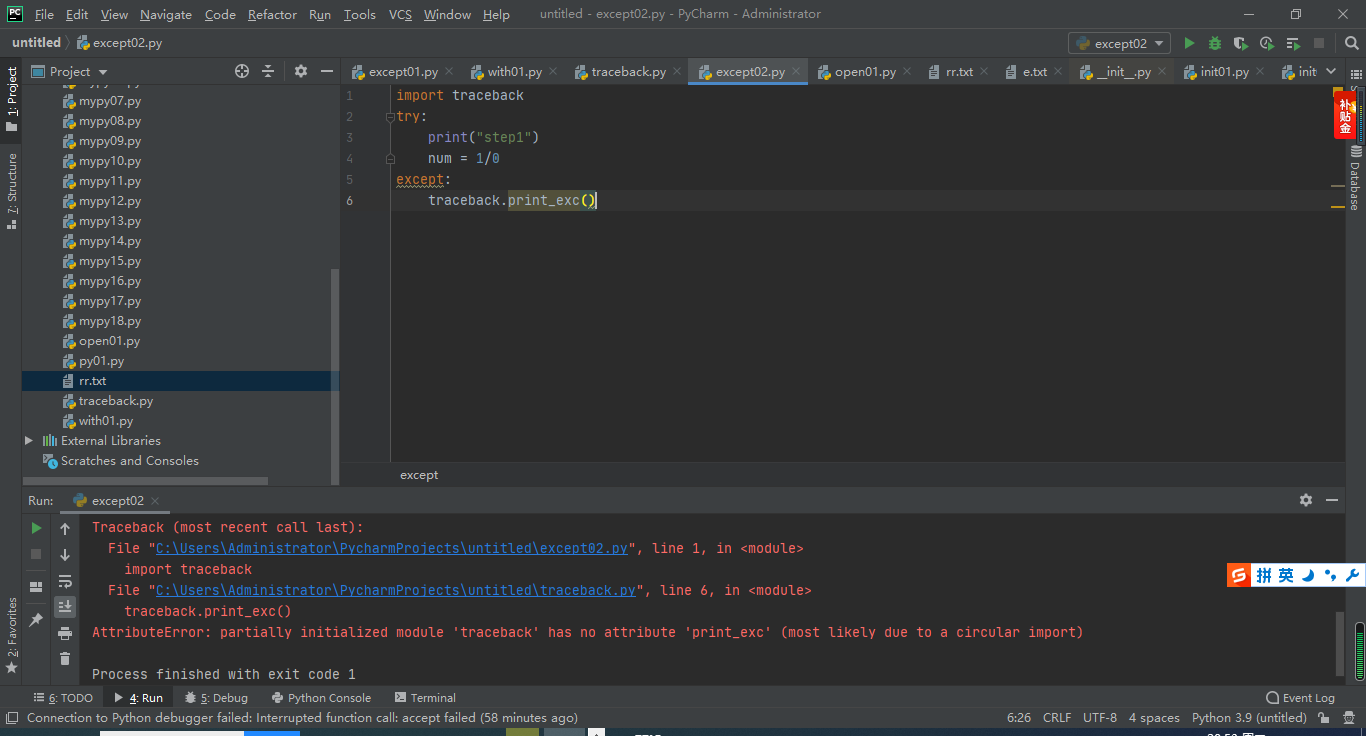Close the except01.py editor tab
The width and height of the screenshot is (1366, 736).
449,72
